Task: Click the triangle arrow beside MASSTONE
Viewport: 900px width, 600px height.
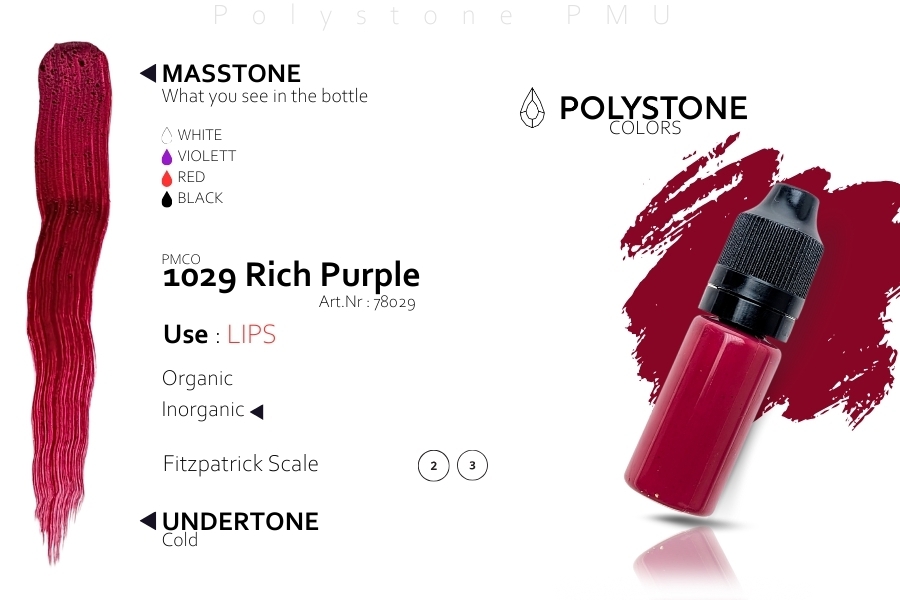Action: 148,73
